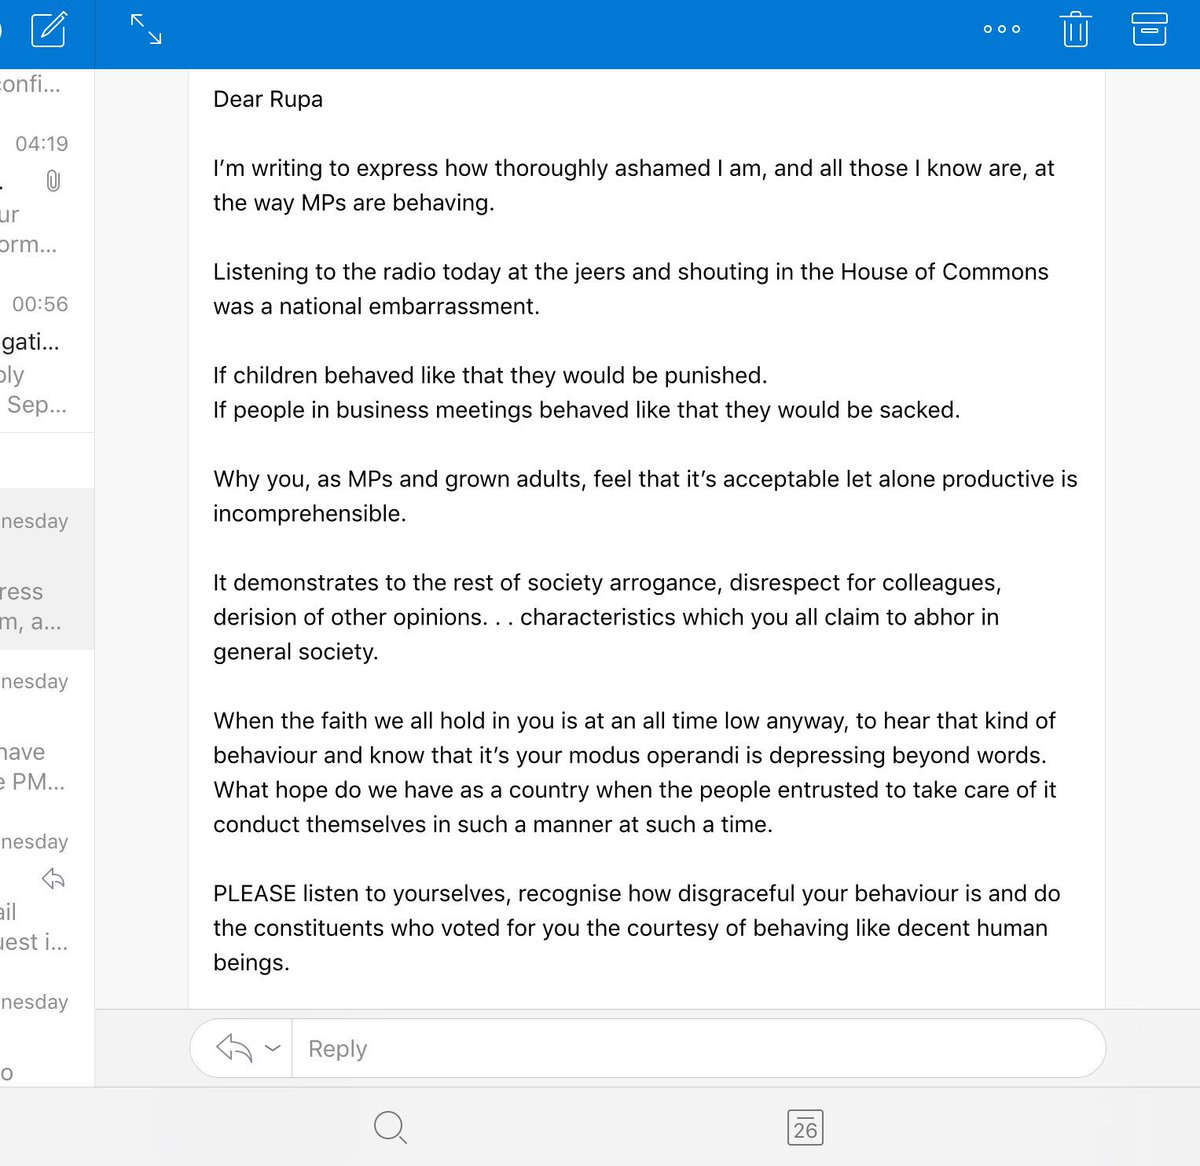
Task: Compose a new email with pencil icon
Action: [x=48, y=29]
